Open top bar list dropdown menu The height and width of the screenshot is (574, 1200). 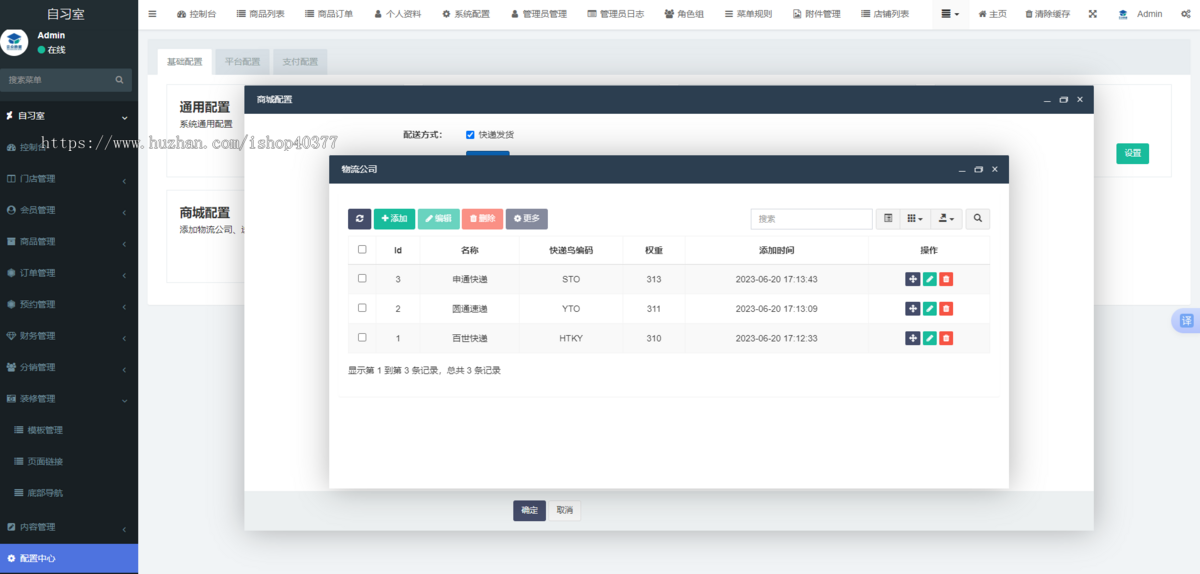(x=950, y=14)
